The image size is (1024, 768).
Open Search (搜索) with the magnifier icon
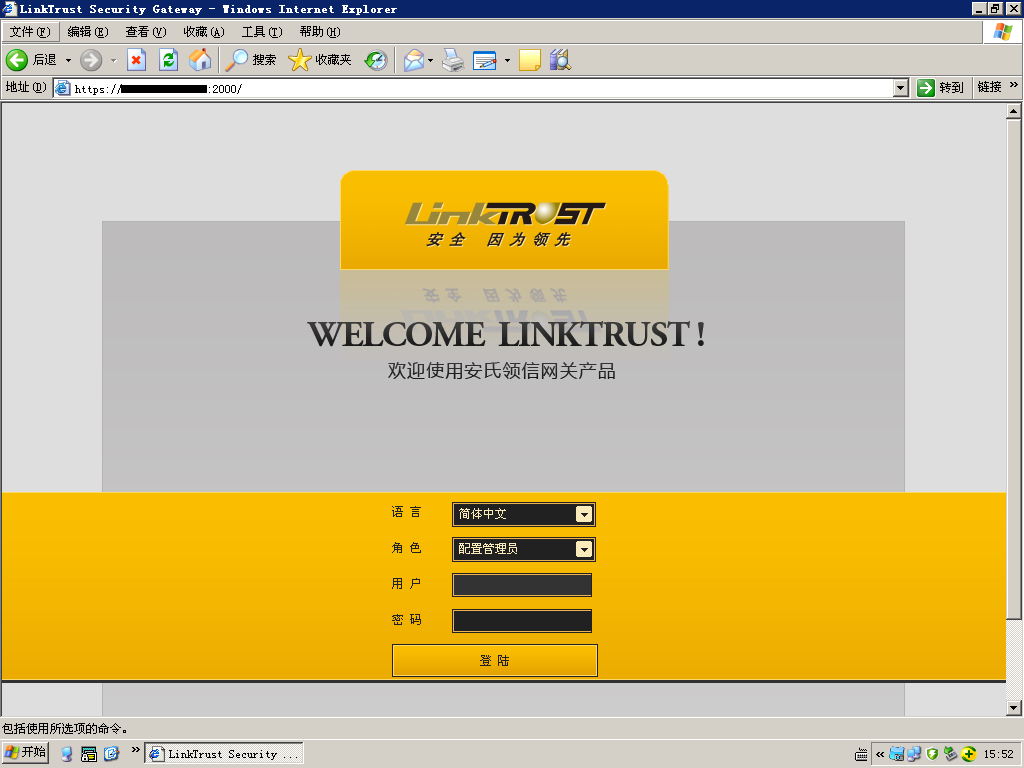click(x=236, y=60)
